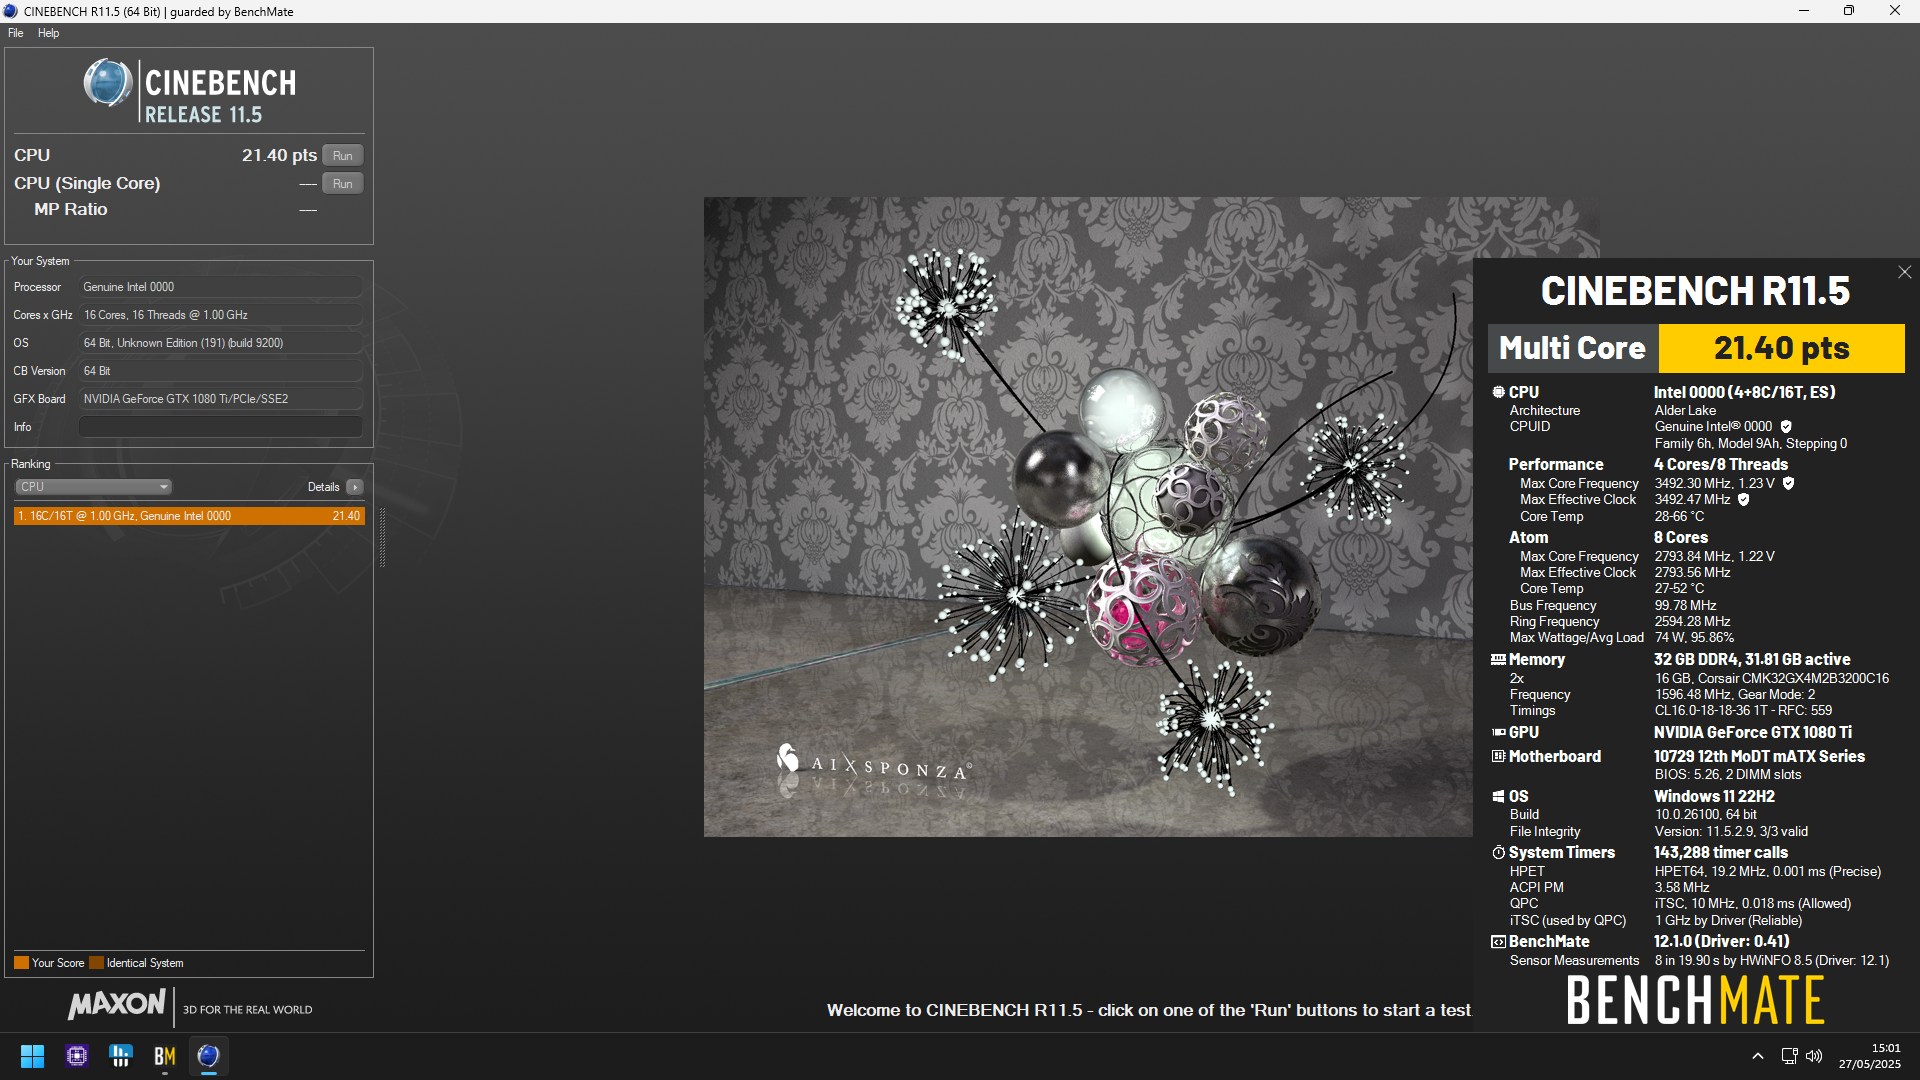Click shield icon beside Max Core Frequency
Image resolution: width=1920 pixels, height=1080 pixels.
pos(1788,484)
